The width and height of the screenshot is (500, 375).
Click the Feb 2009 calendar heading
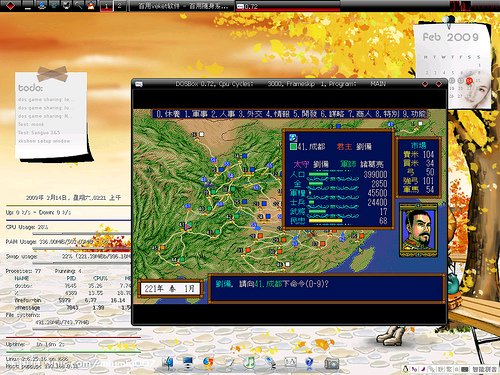450,37
